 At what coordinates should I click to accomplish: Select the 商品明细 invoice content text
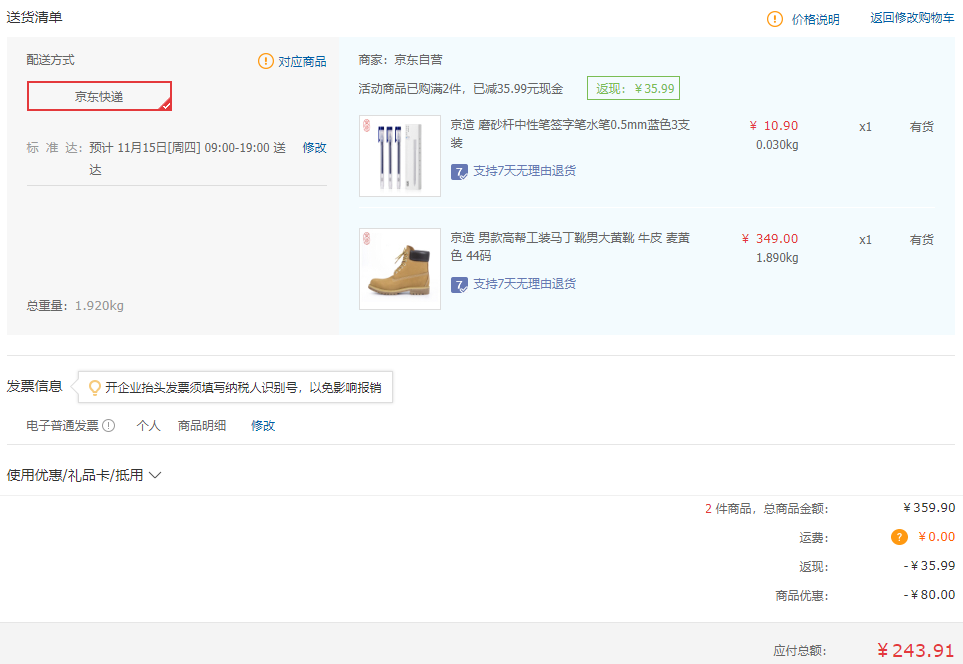(x=202, y=426)
